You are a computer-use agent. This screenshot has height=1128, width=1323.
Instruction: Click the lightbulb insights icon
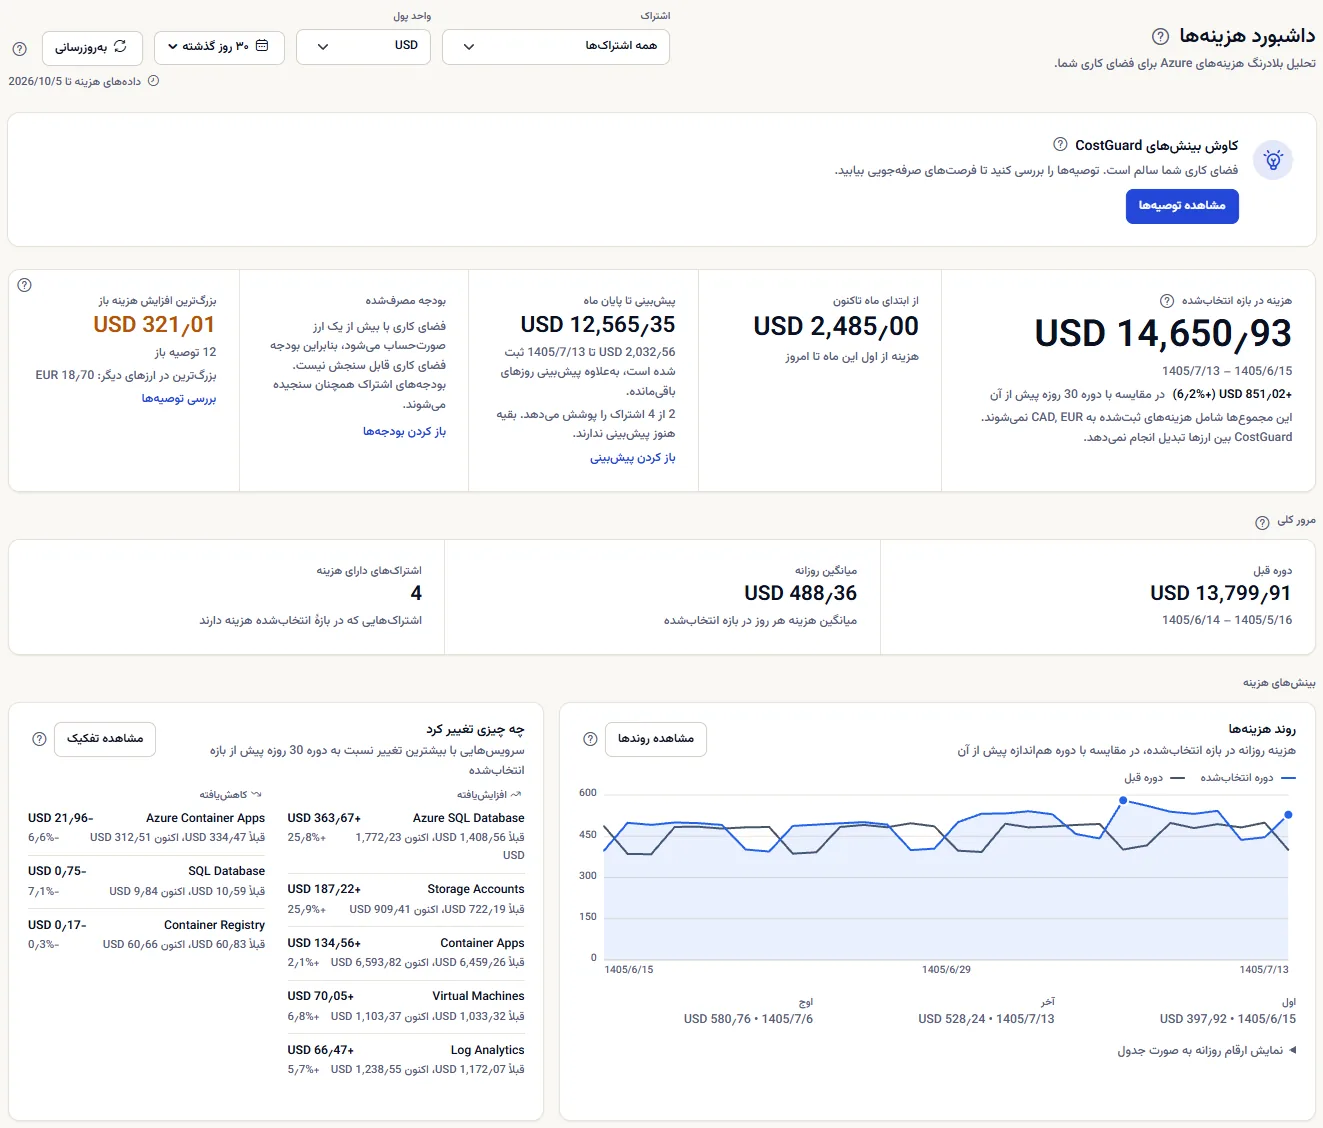pyautogui.click(x=1273, y=160)
